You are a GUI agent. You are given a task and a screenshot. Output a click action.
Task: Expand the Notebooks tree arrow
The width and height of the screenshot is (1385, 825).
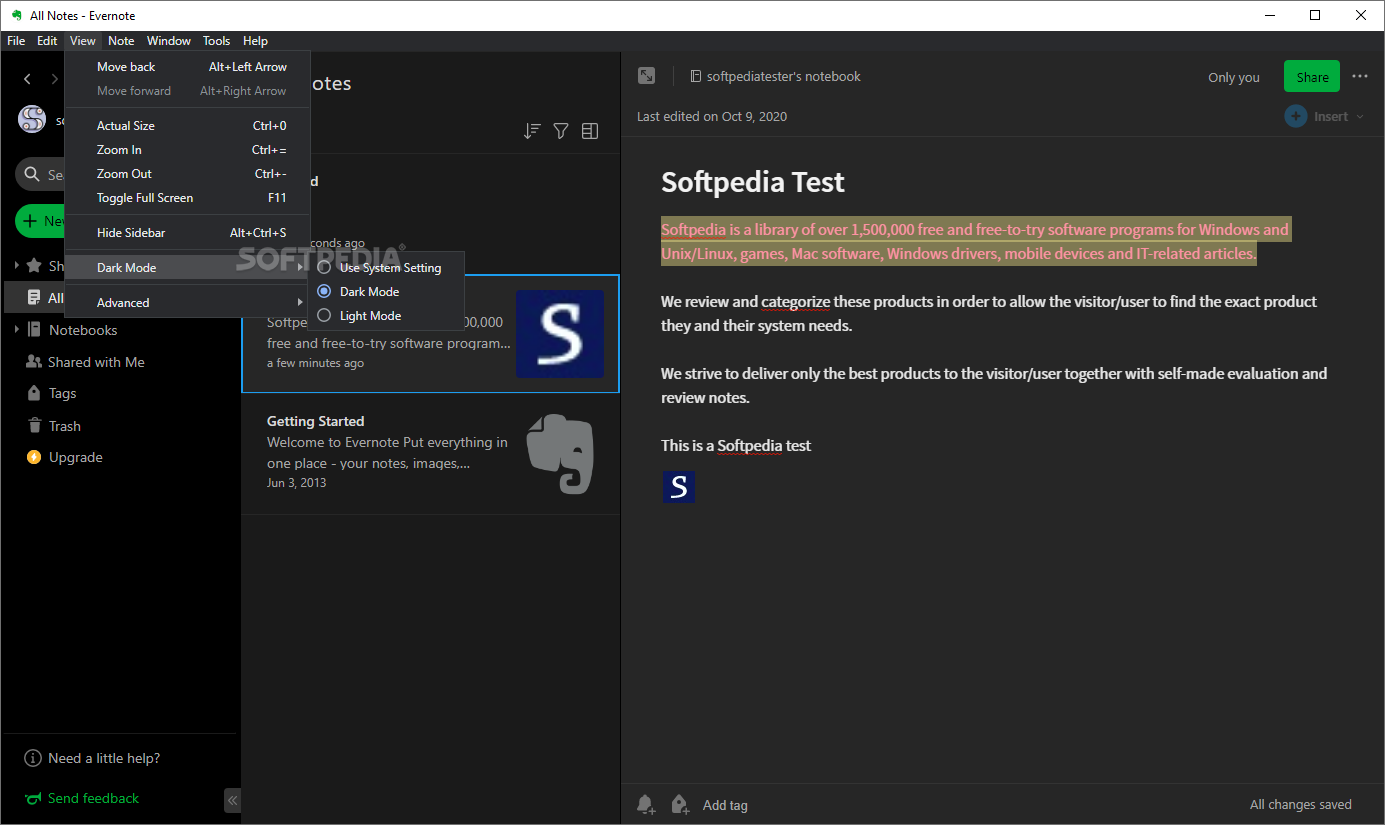16,330
